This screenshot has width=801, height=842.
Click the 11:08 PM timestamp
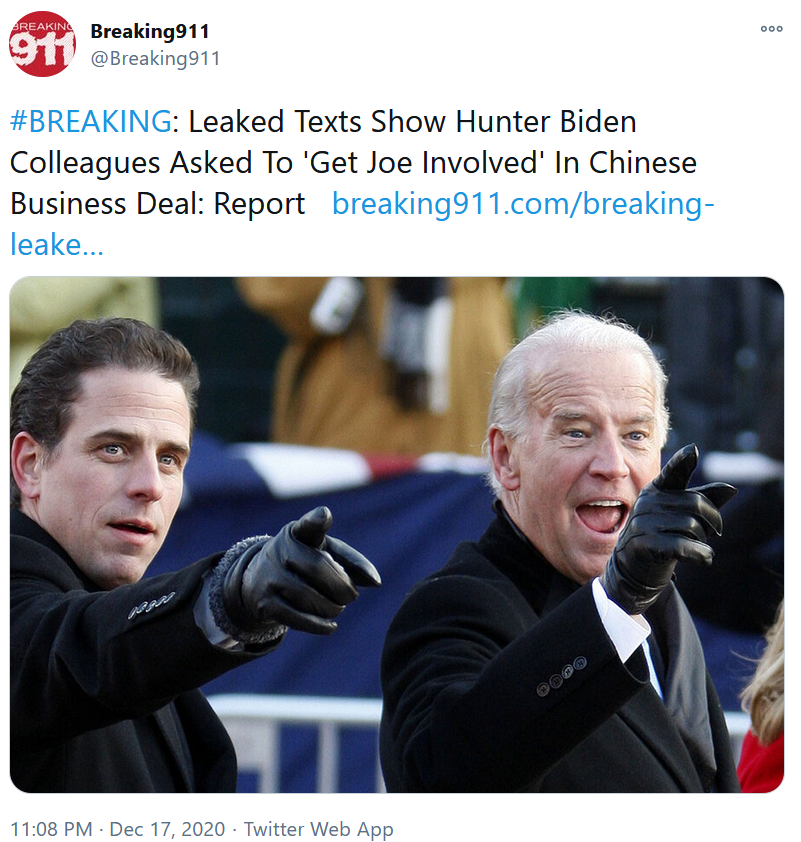pos(52,829)
